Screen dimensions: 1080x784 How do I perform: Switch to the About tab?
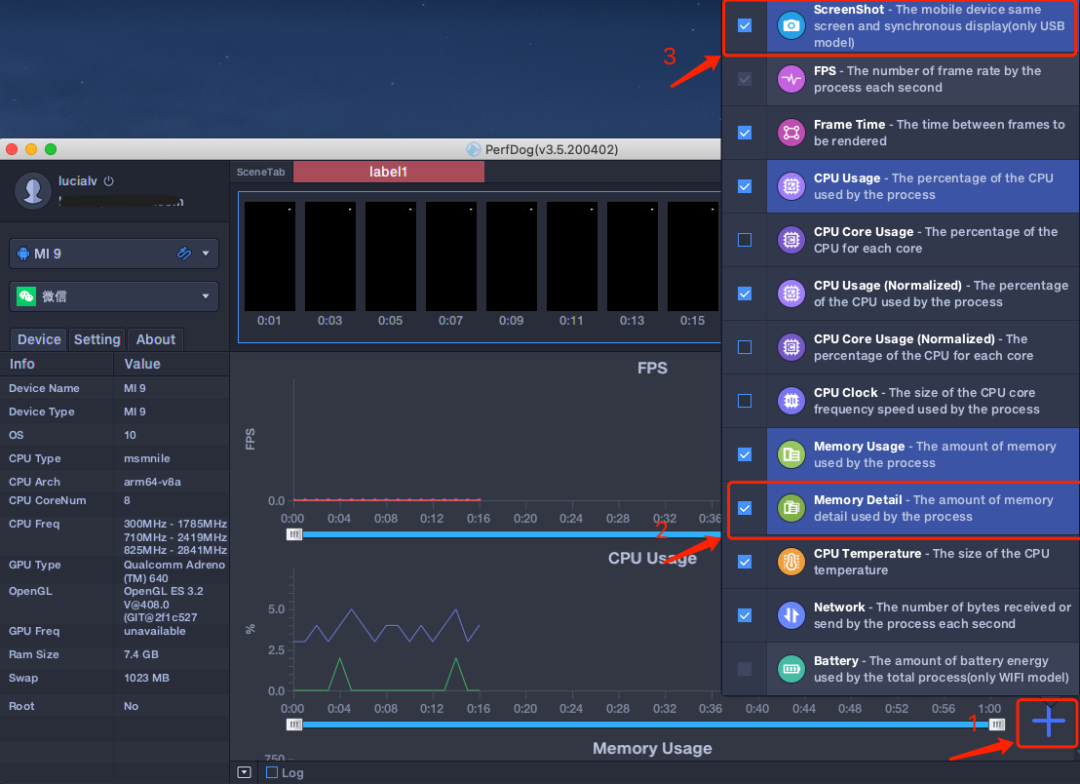[156, 340]
